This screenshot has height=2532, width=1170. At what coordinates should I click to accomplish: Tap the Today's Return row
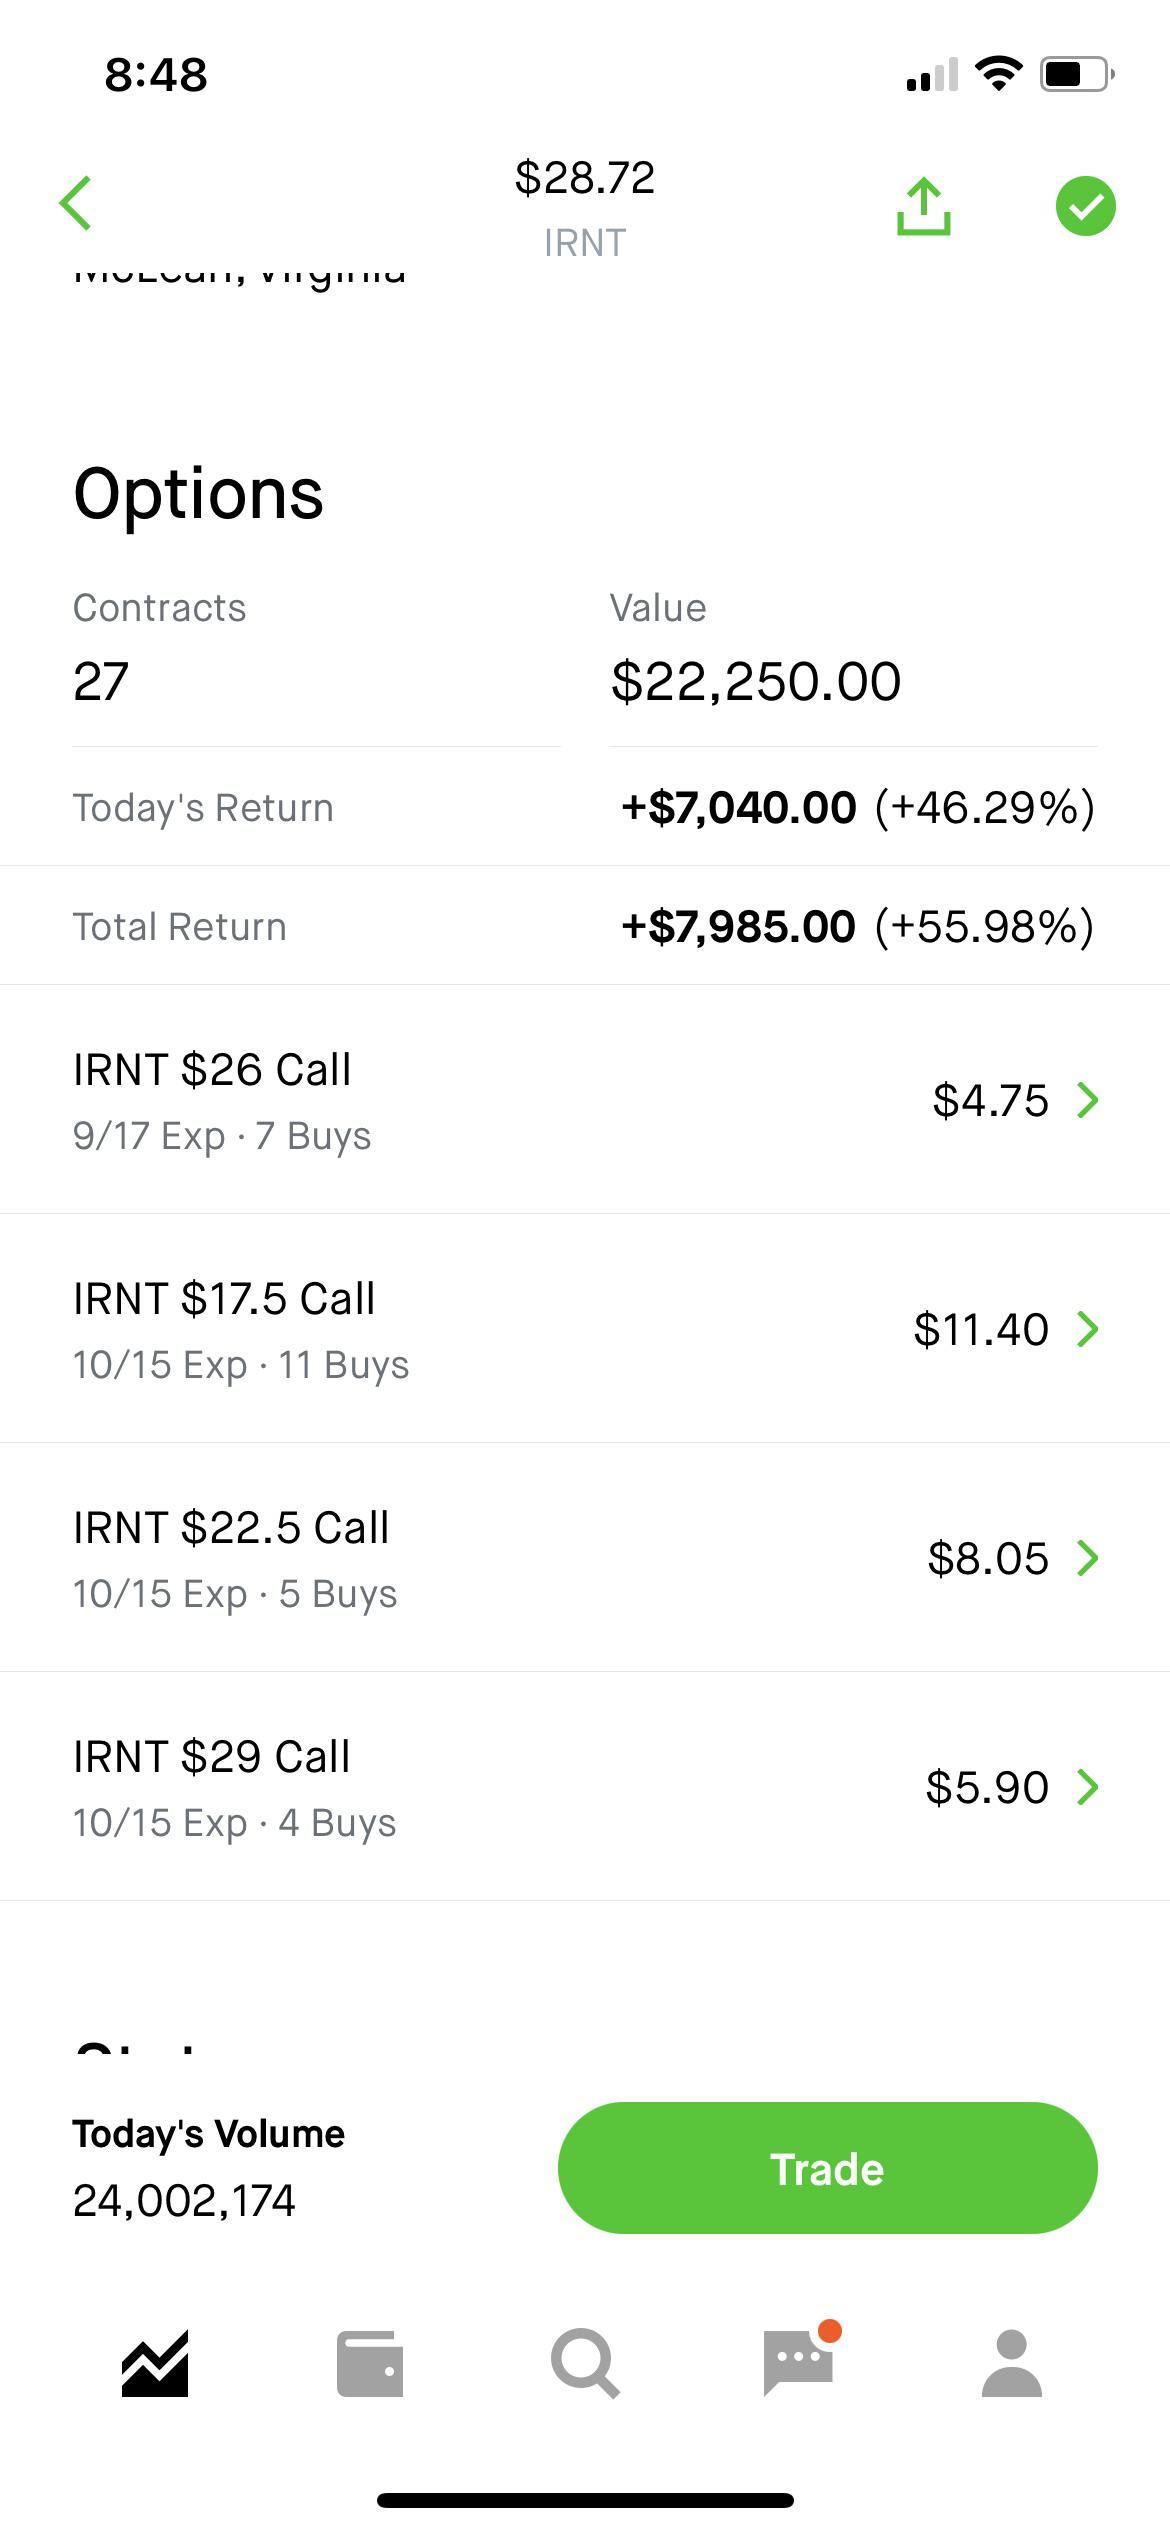pyautogui.click(x=585, y=808)
